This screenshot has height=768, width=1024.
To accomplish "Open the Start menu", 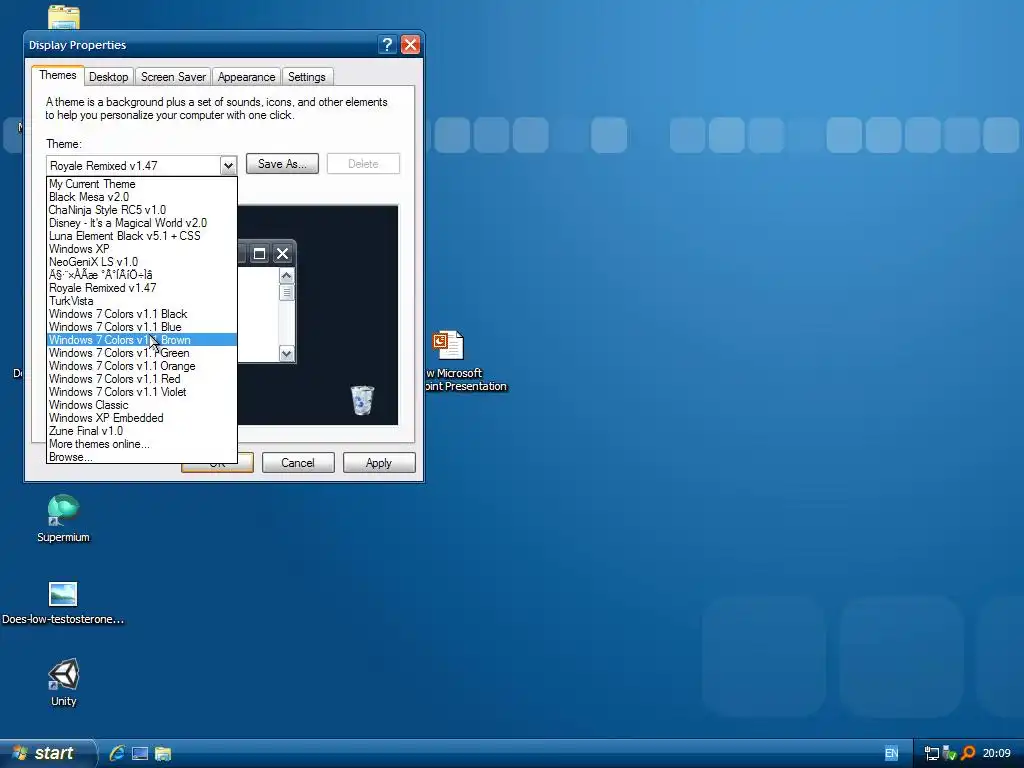I will pyautogui.click(x=46, y=753).
